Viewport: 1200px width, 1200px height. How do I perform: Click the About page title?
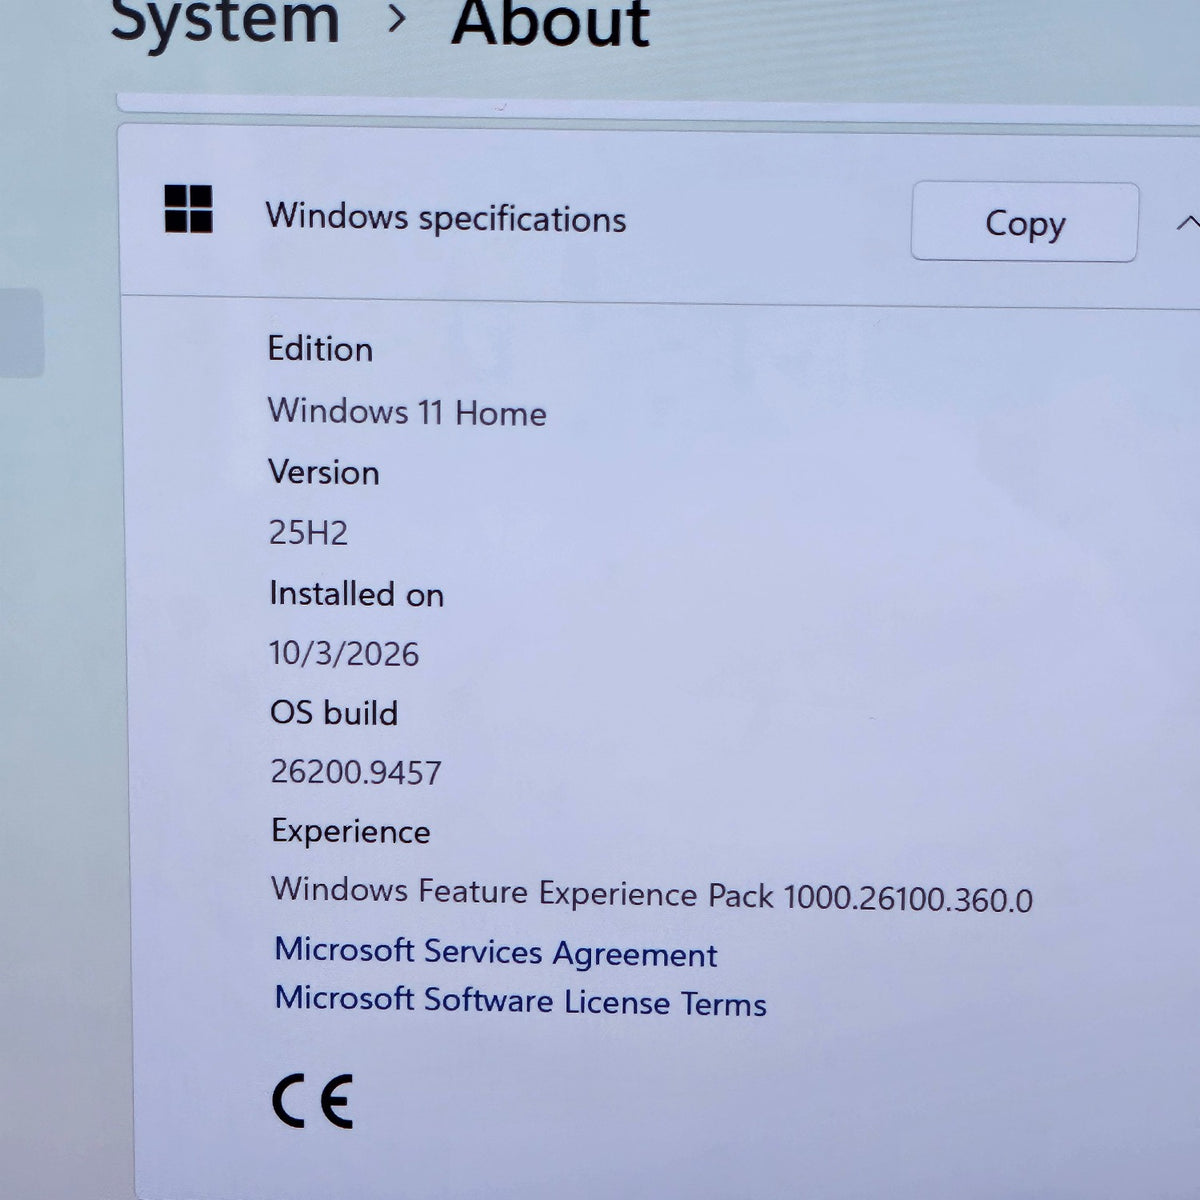(551, 22)
